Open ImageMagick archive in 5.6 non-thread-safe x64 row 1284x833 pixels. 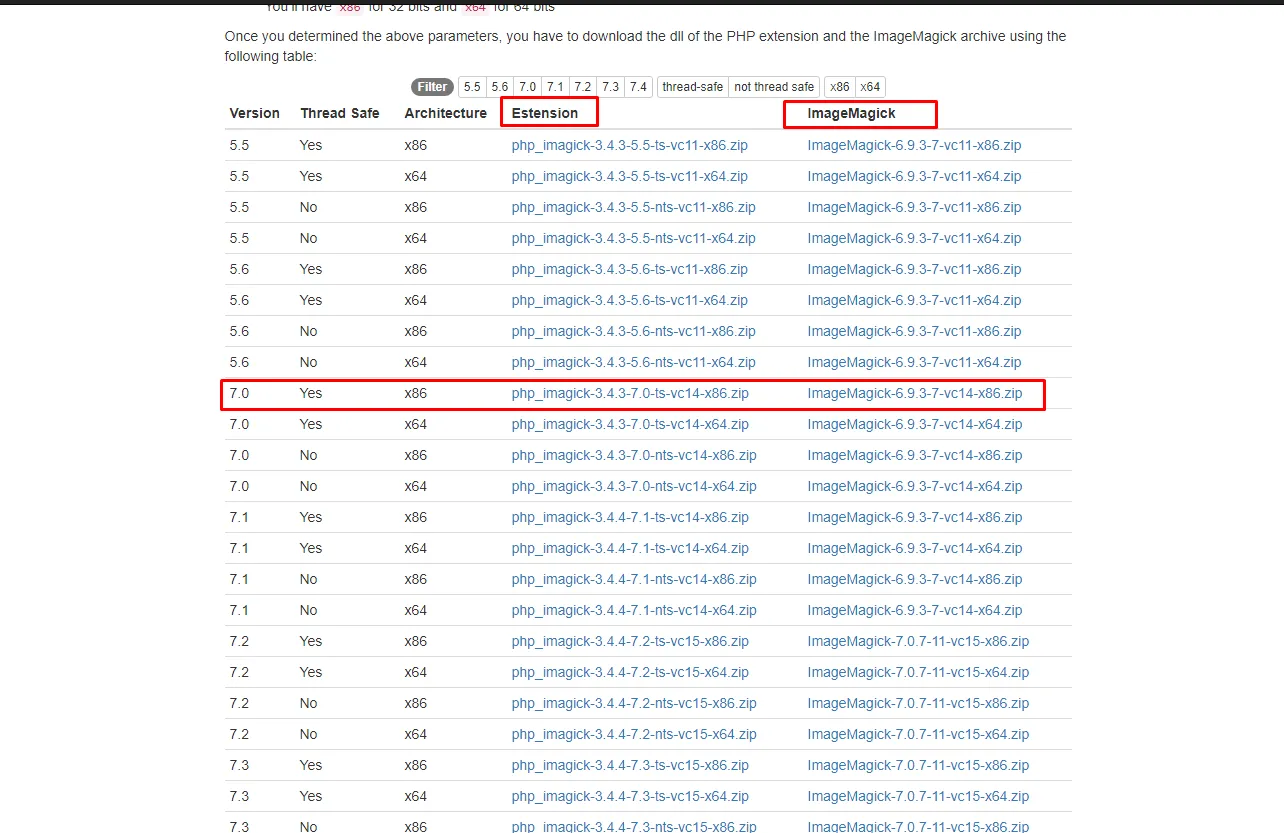click(x=915, y=362)
